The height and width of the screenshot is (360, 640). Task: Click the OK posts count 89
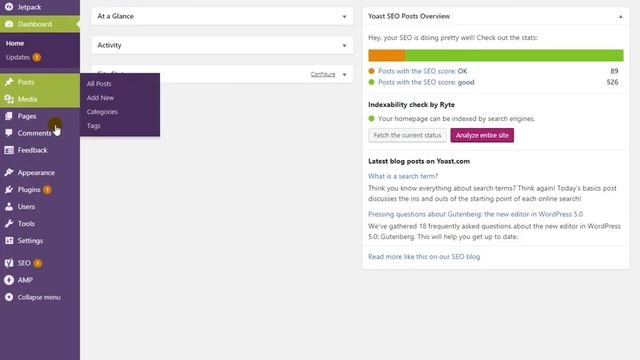coord(614,71)
